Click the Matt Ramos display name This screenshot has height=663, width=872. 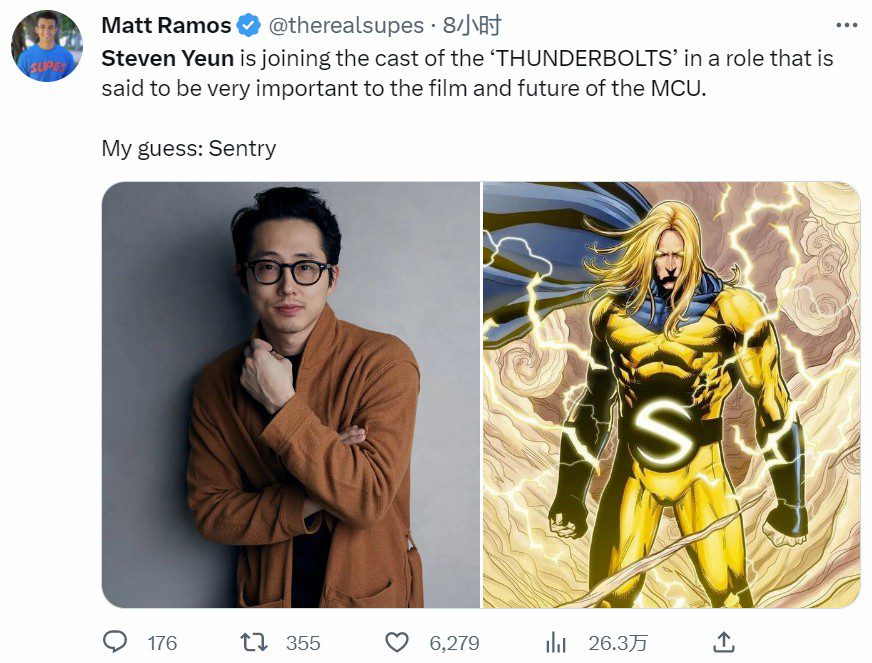[x=166, y=26]
